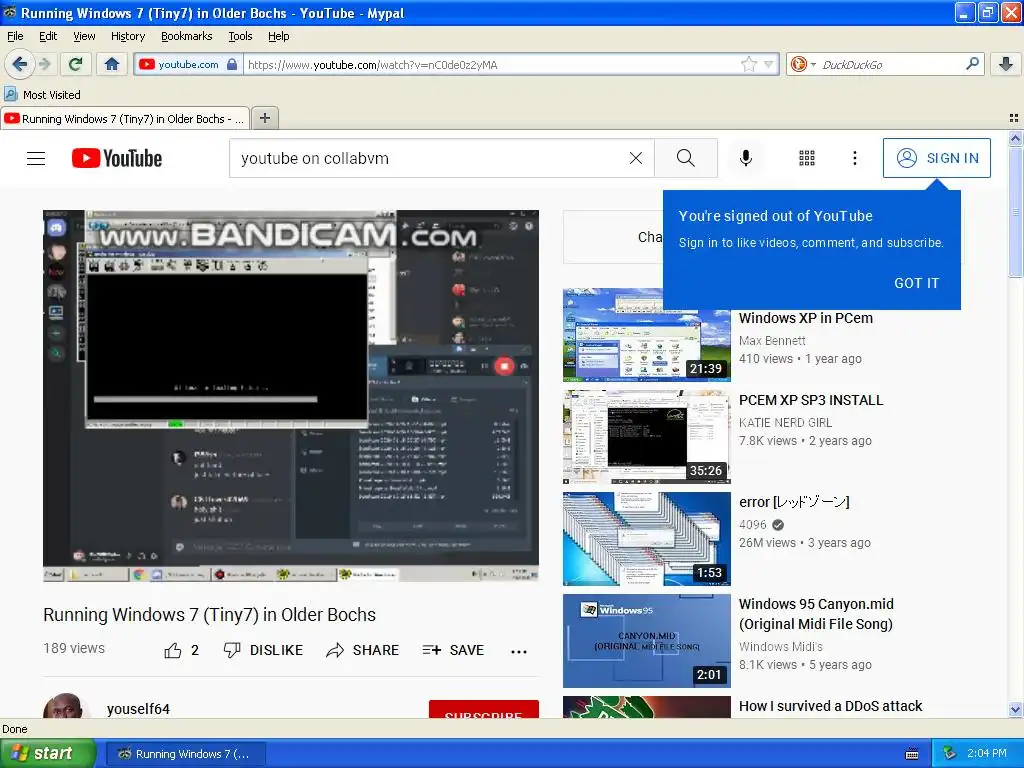Select the Running Windows 7 taskbar item
1024x768 pixels.
pyautogui.click(x=185, y=754)
